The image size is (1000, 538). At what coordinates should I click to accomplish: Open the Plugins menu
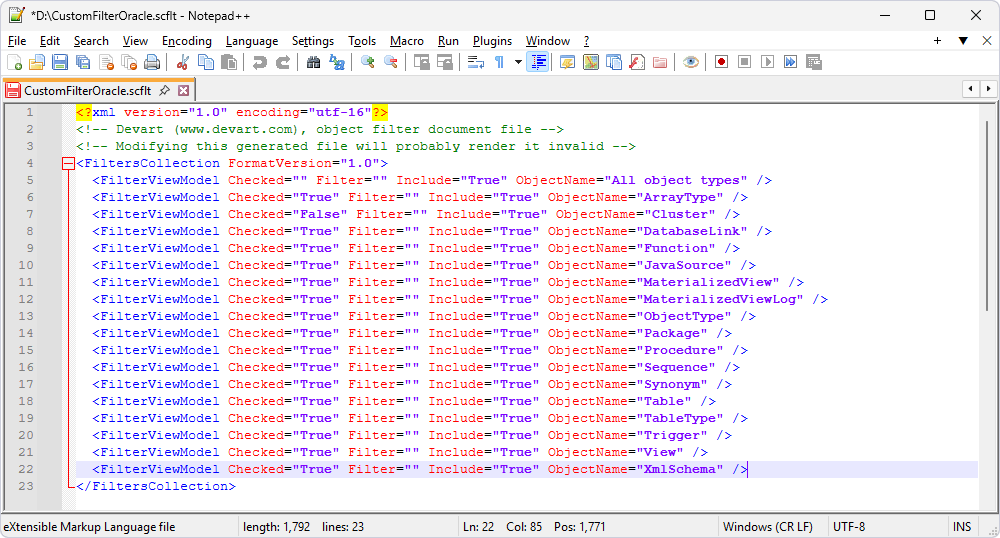tap(492, 41)
